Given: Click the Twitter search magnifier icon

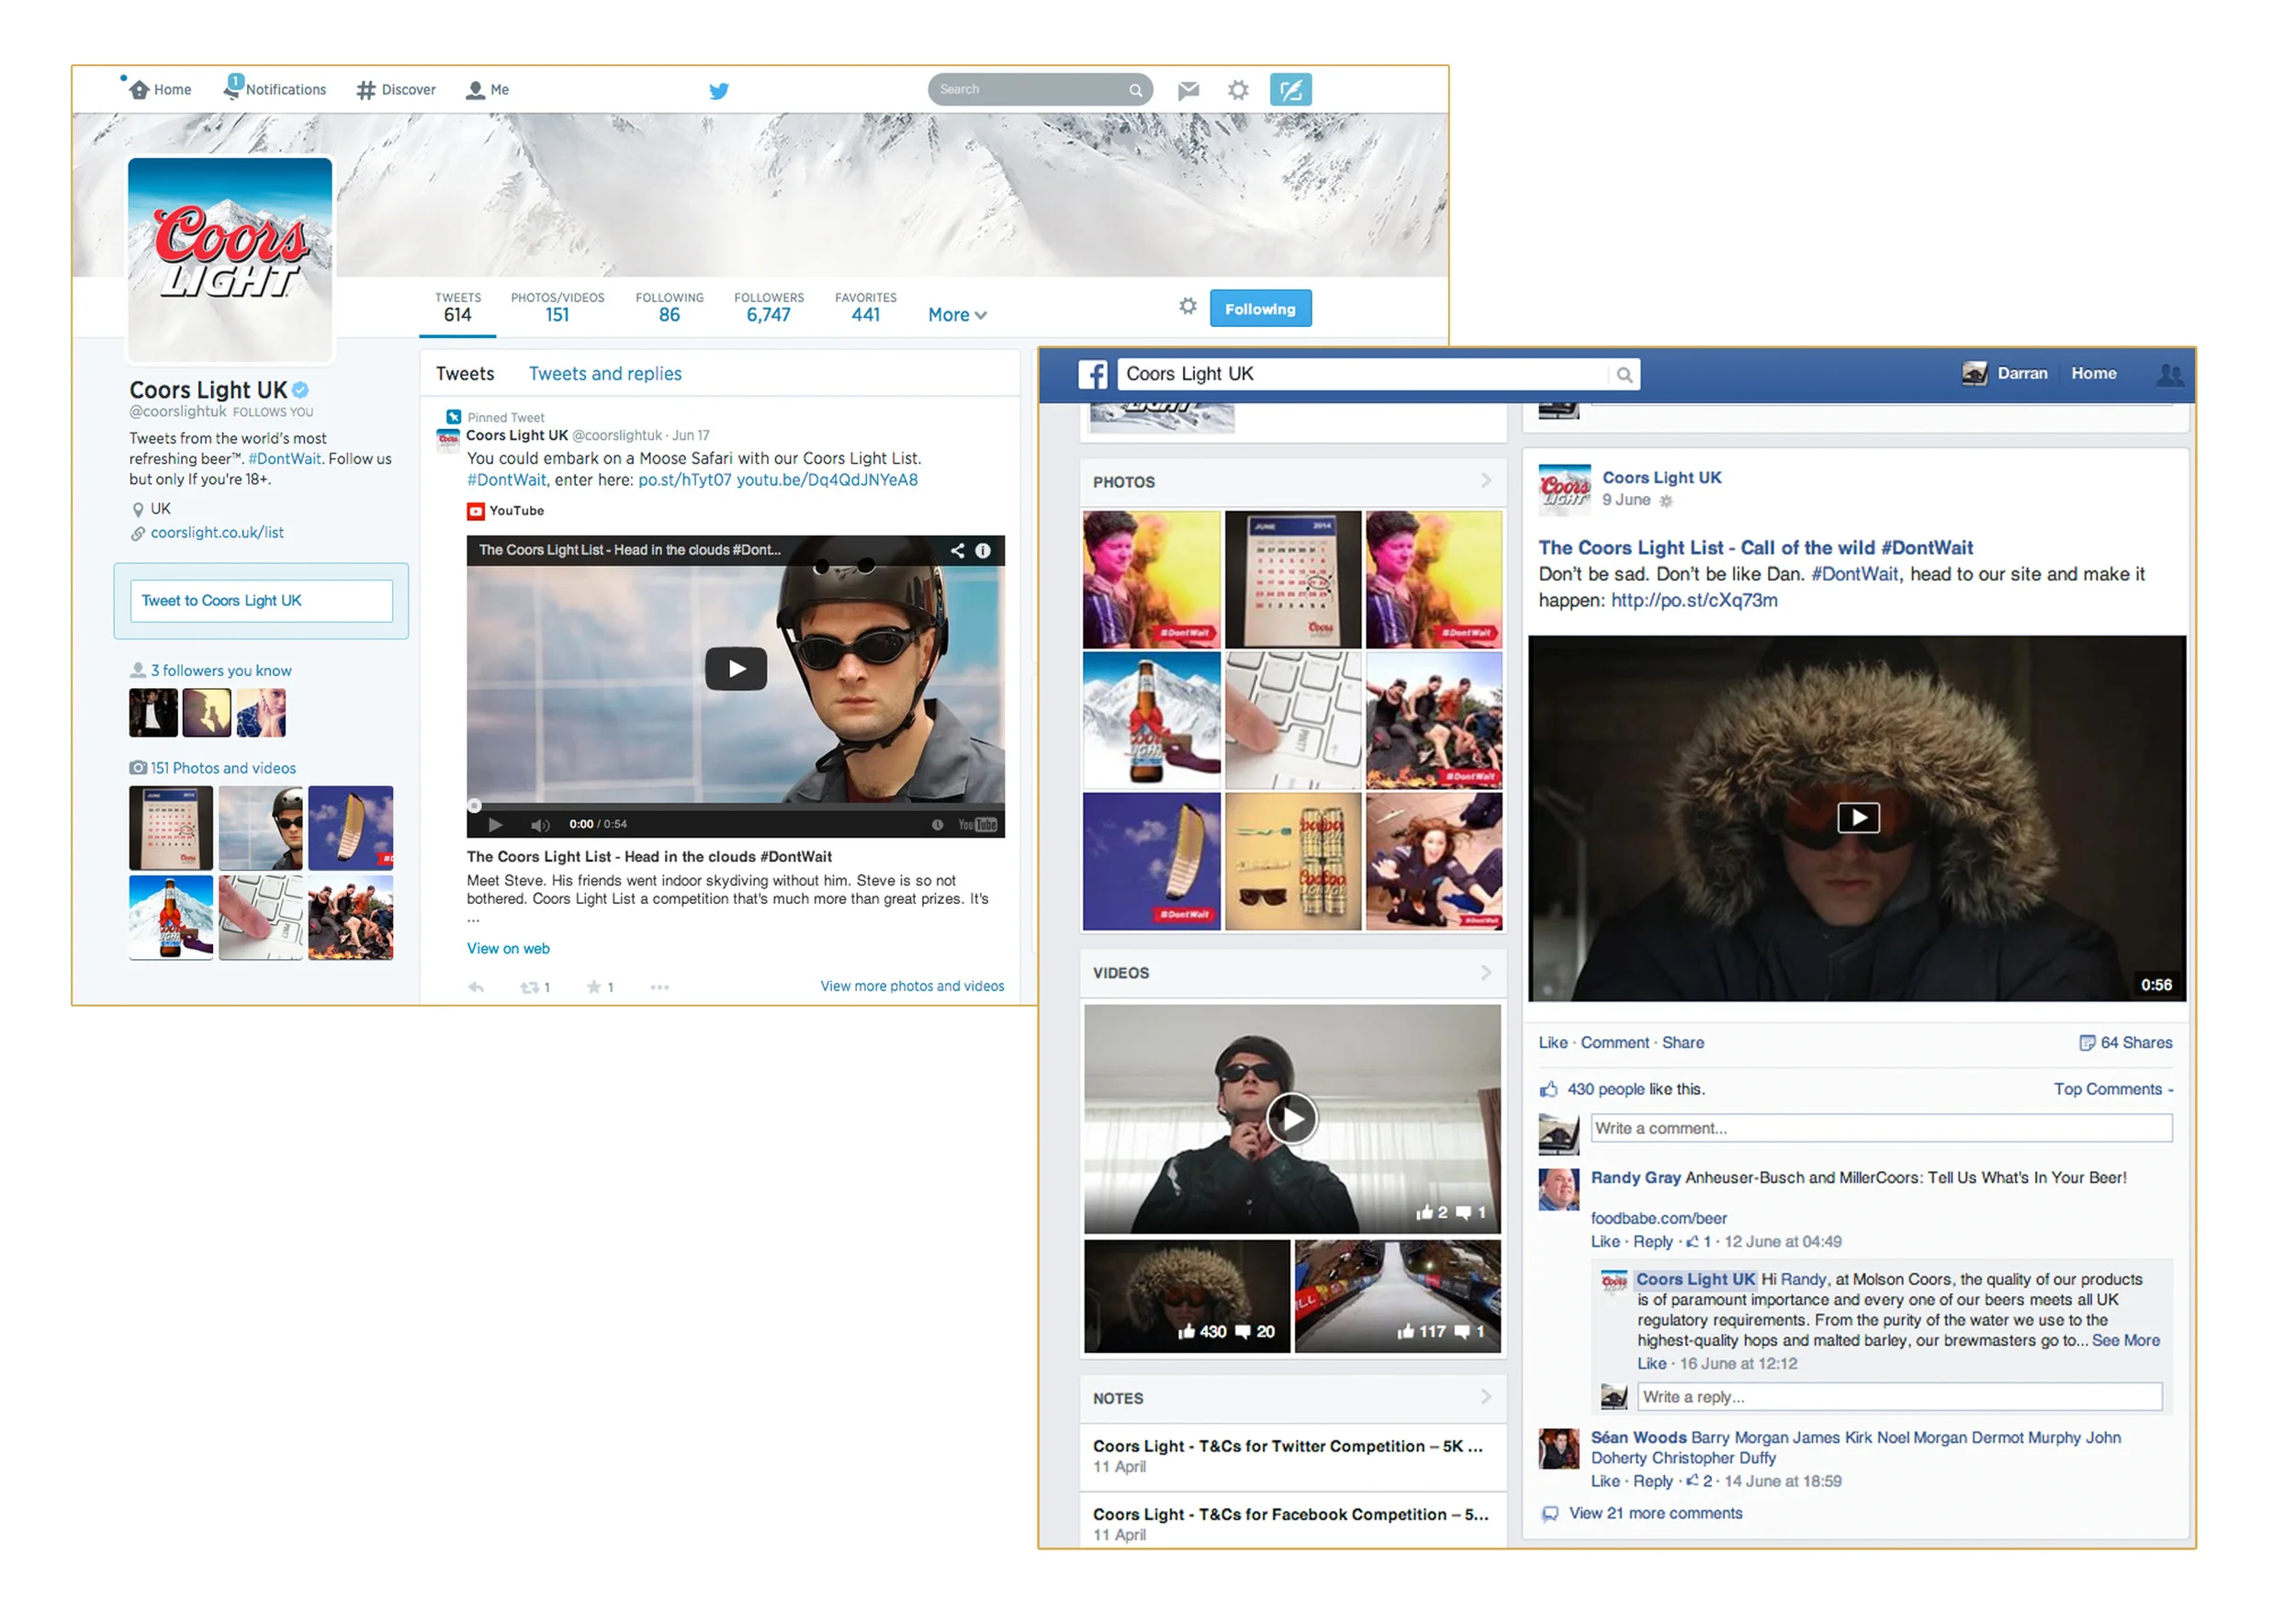Looking at the screenshot, I should pos(1135,90).
